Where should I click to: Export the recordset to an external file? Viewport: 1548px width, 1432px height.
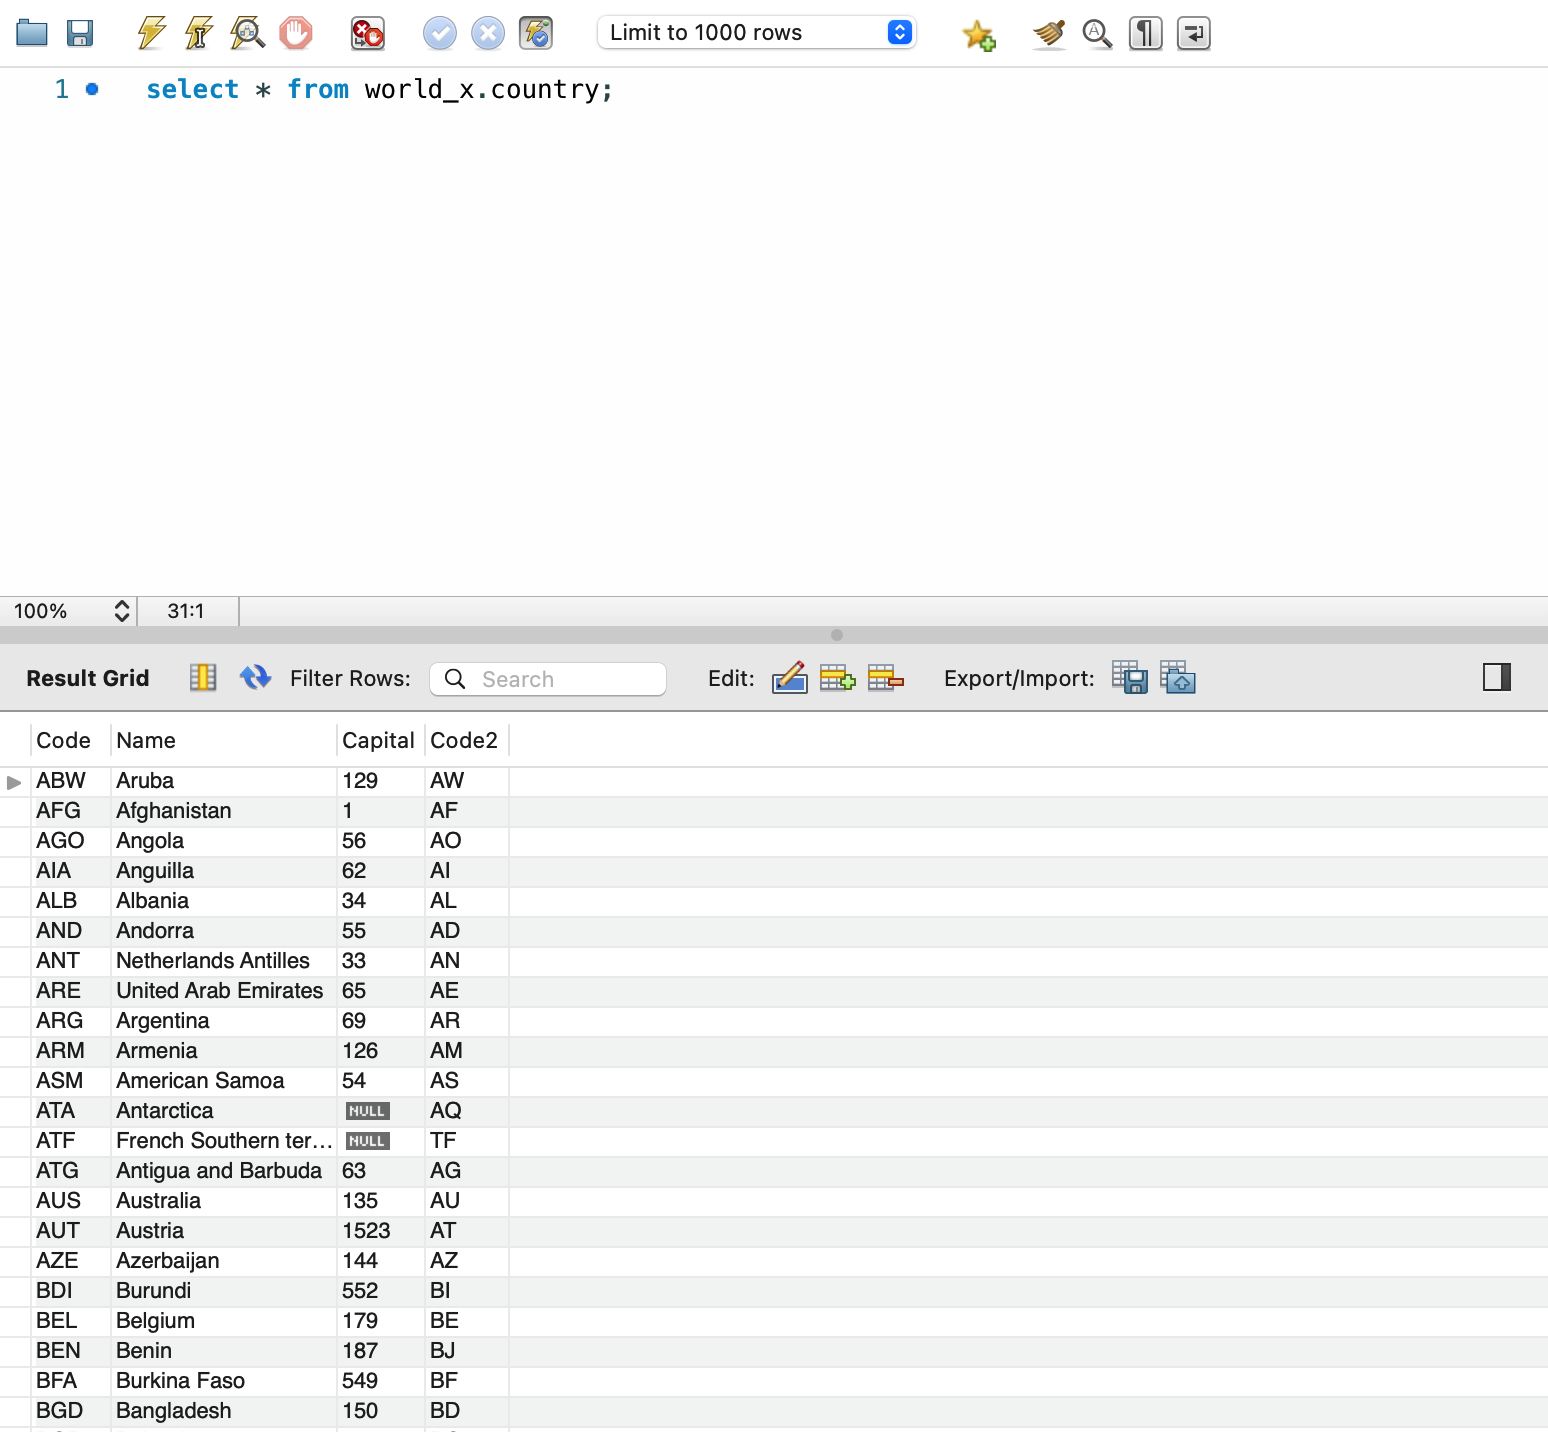tap(1128, 677)
